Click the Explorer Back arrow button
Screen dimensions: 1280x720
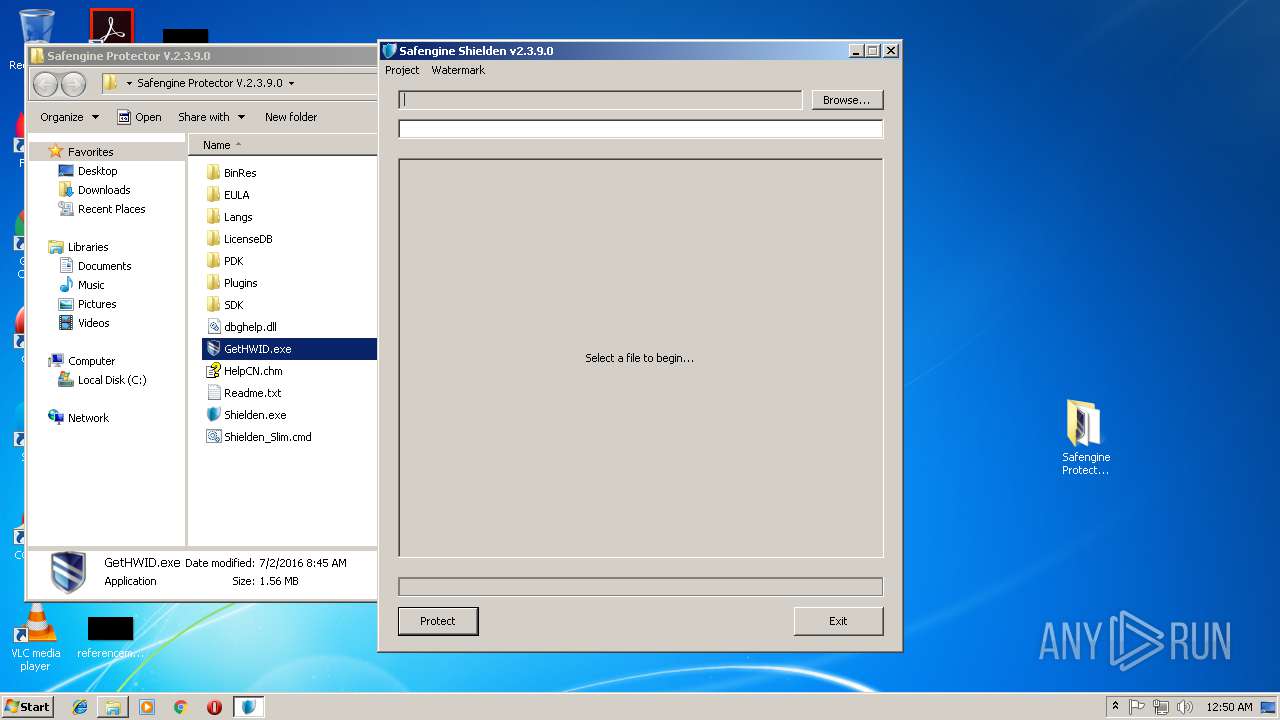[46, 84]
